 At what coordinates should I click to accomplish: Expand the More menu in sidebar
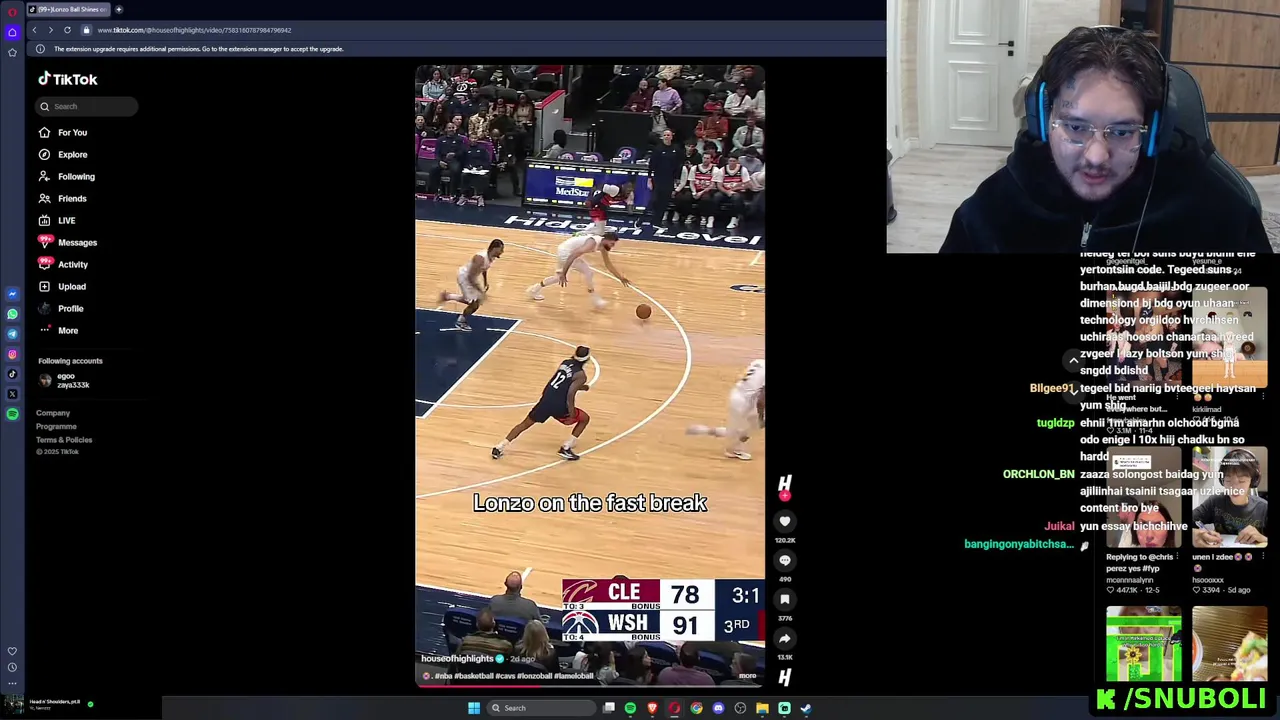coord(58,330)
